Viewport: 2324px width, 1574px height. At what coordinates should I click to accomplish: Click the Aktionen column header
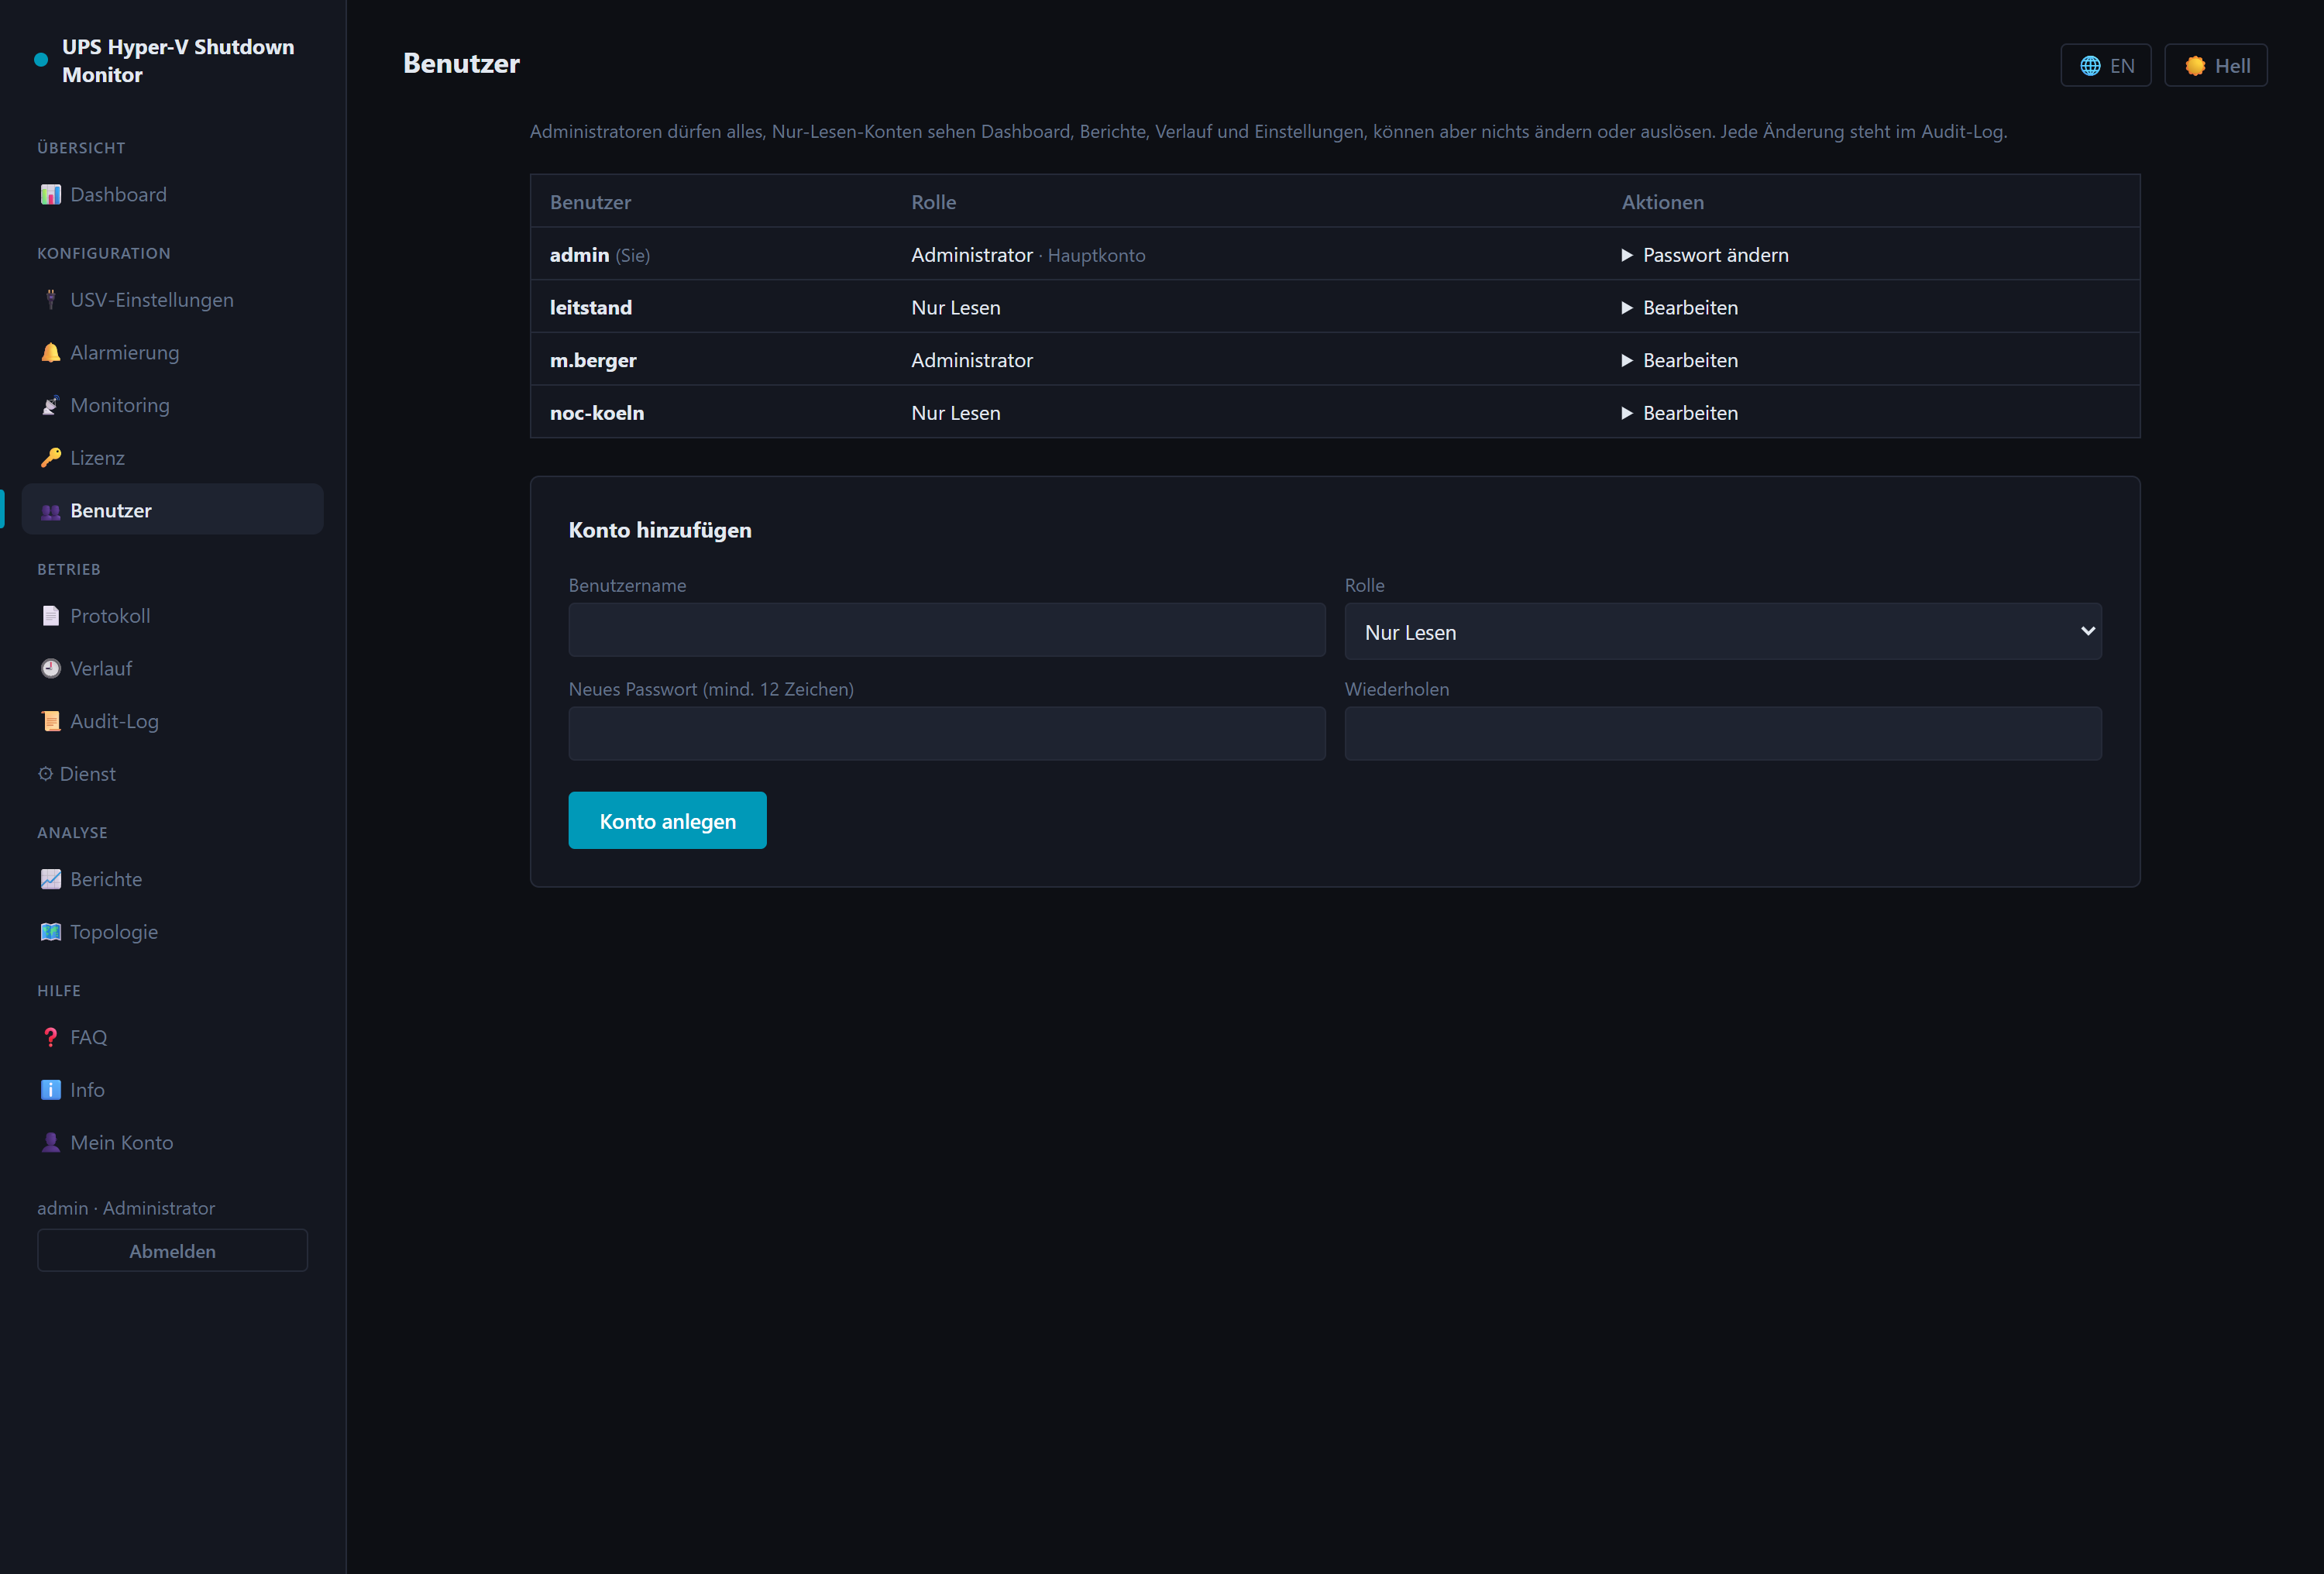point(1663,202)
